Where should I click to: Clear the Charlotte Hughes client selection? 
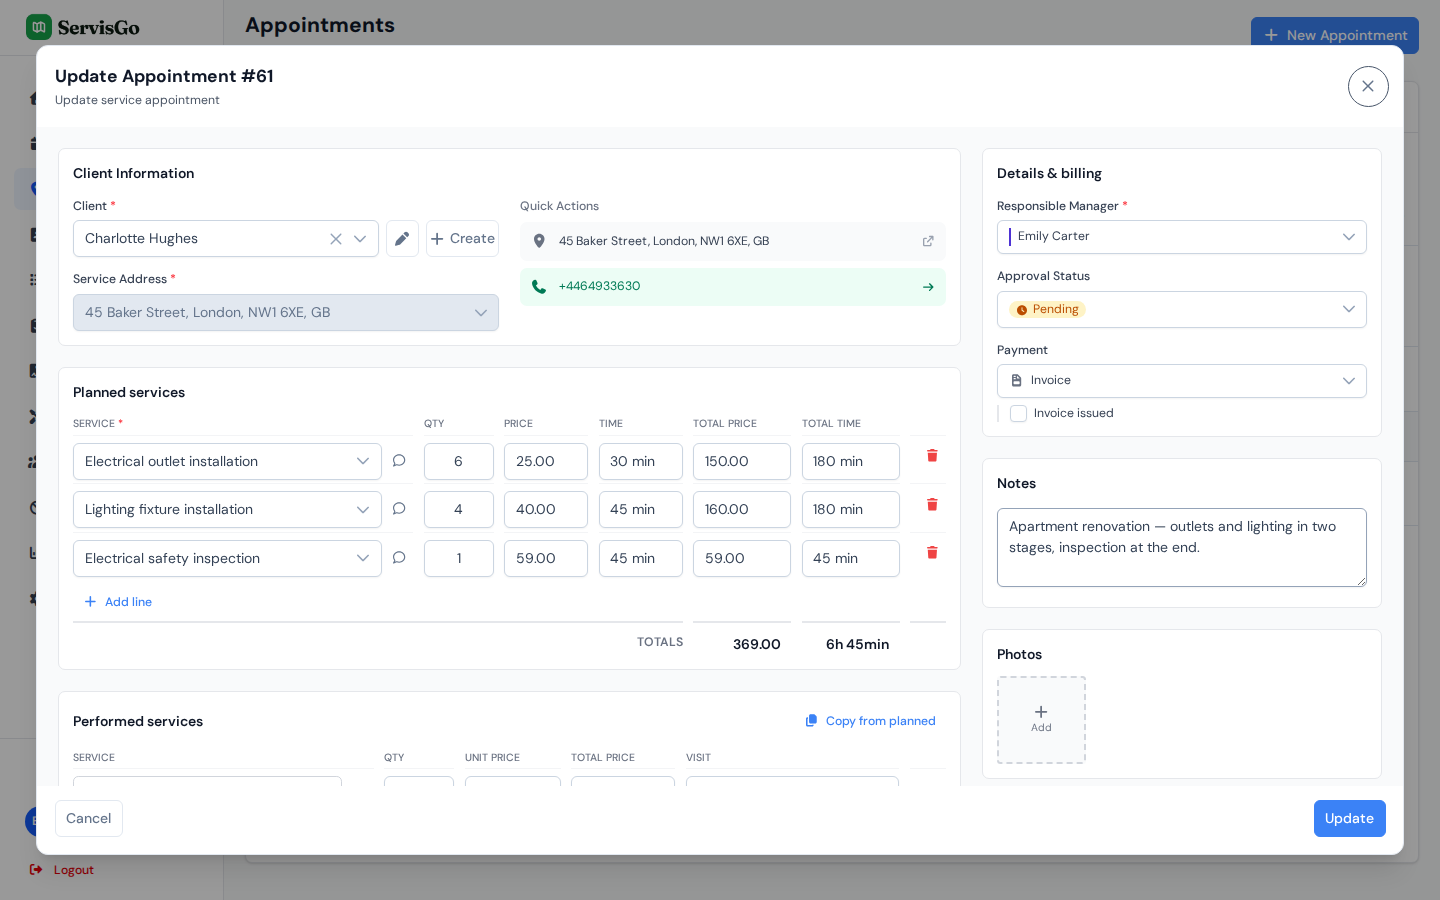point(336,239)
